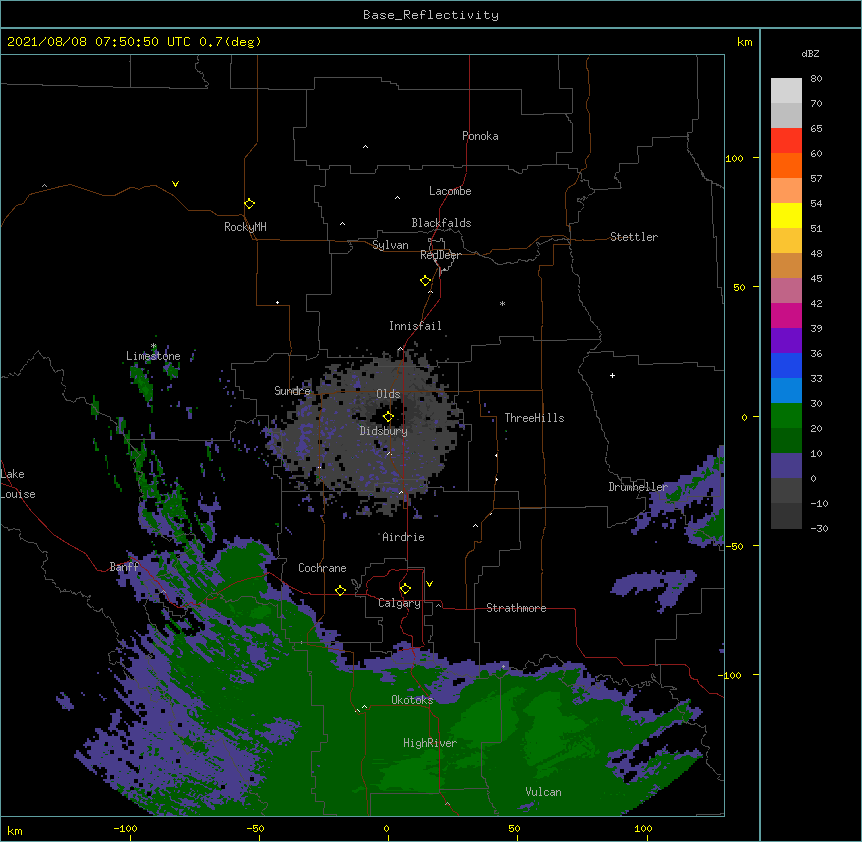Select the Strathmore label

pos(516,608)
